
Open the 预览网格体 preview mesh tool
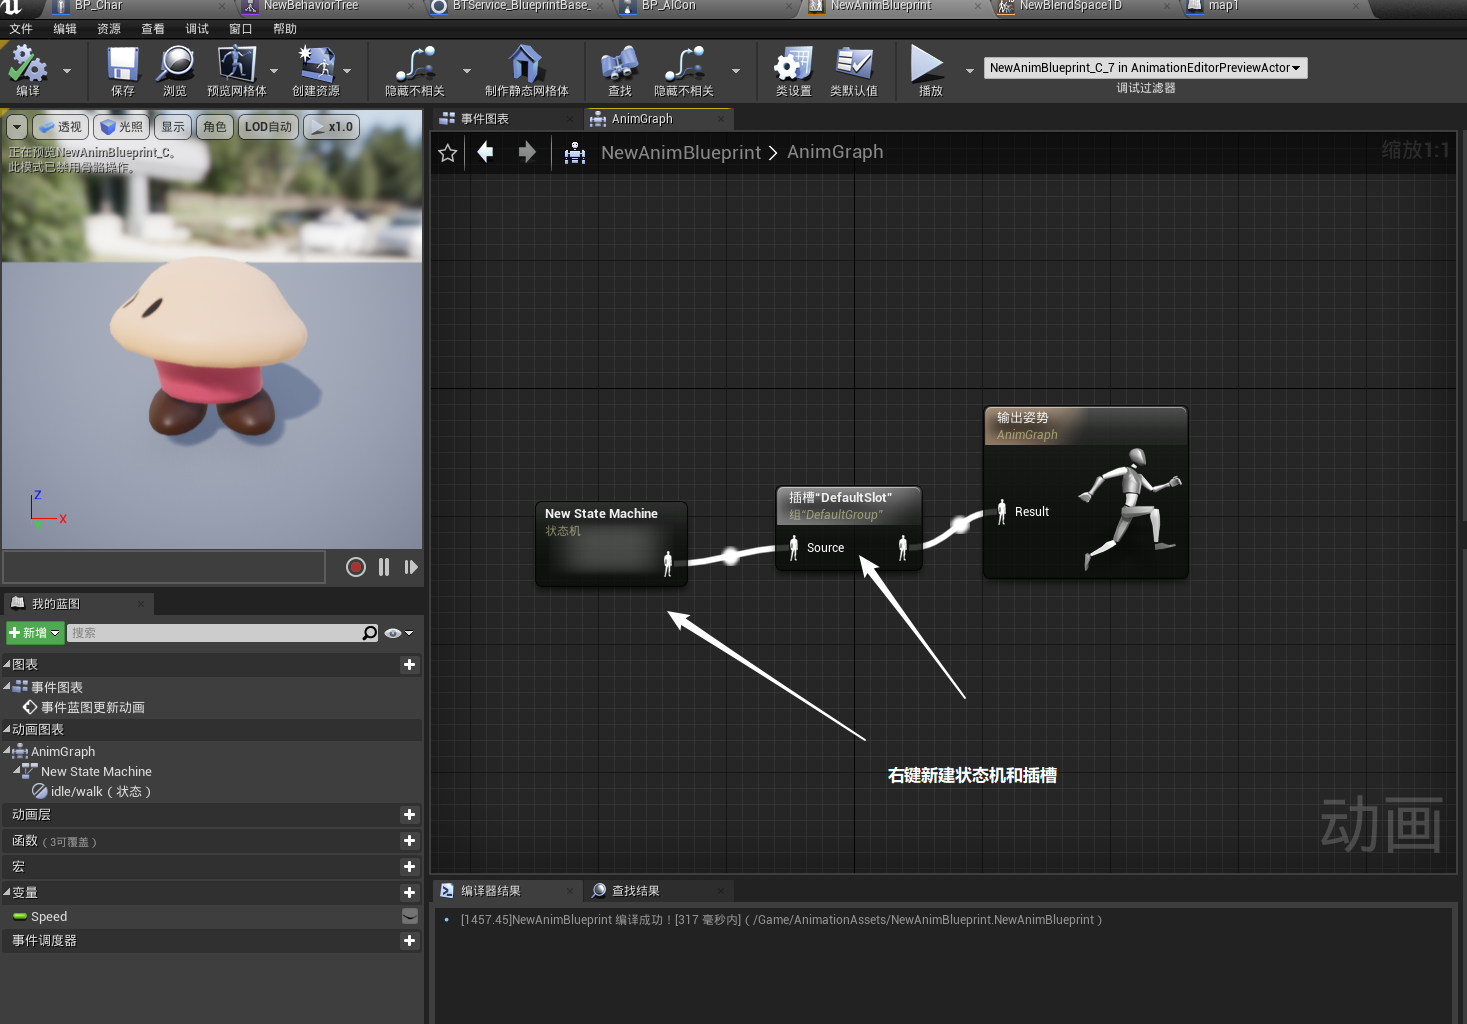click(237, 71)
